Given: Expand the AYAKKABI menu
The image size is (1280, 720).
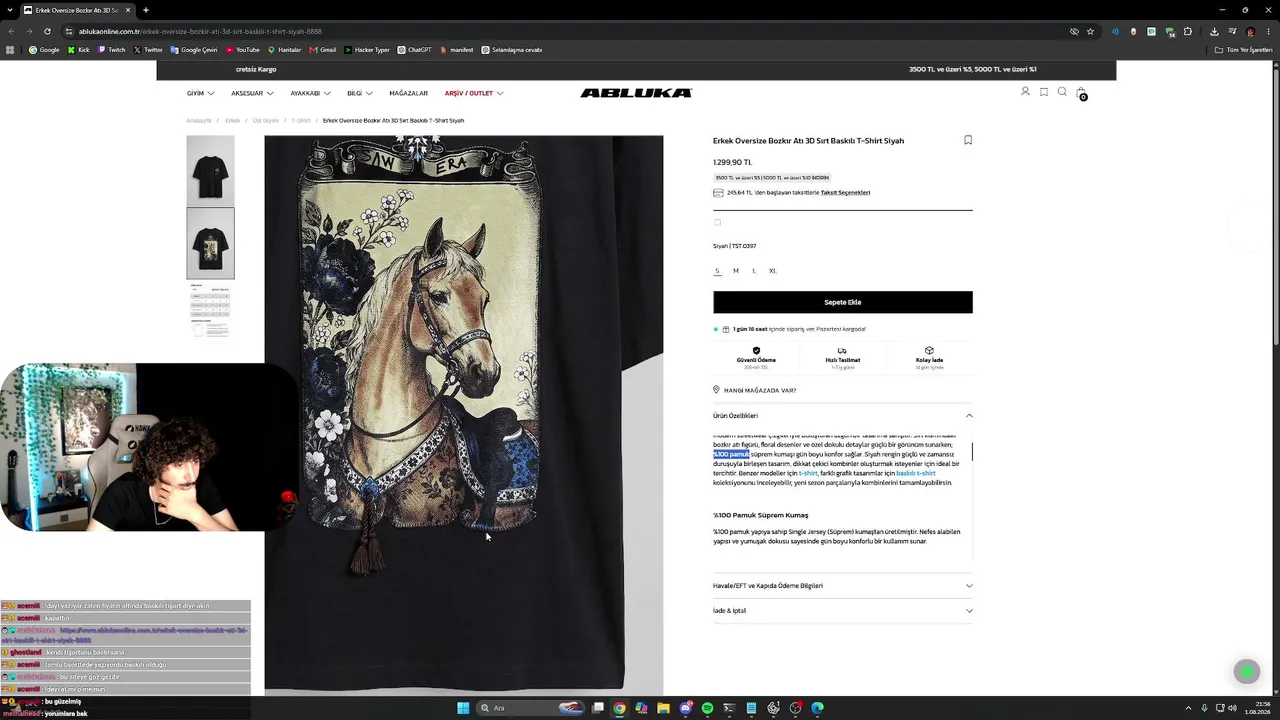Looking at the screenshot, I should pyautogui.click(x=310, y=93).
